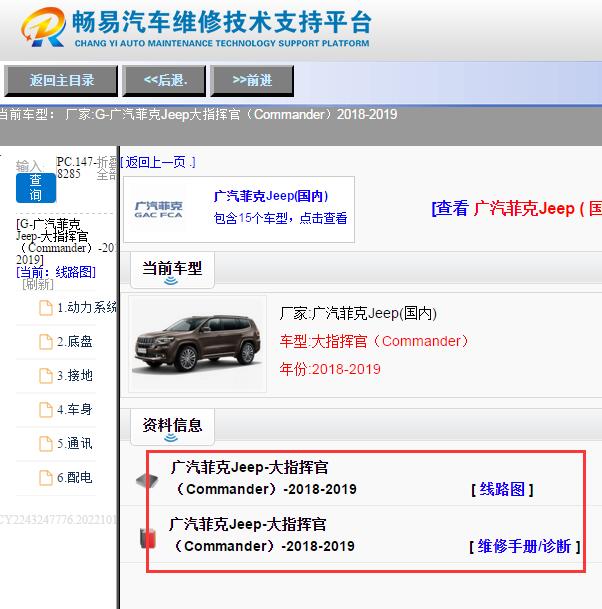Click the 返回主目录 button
Screen dimensions: 602x609
pyautogui.click(x=61, y=80)
